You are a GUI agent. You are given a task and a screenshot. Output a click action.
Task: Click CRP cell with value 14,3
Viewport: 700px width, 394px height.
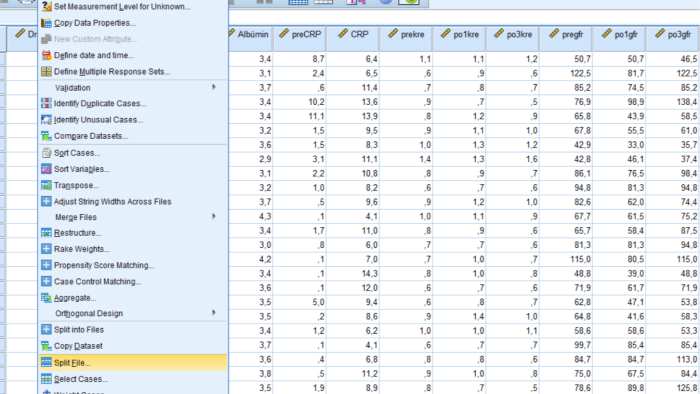tap(353, 274)
